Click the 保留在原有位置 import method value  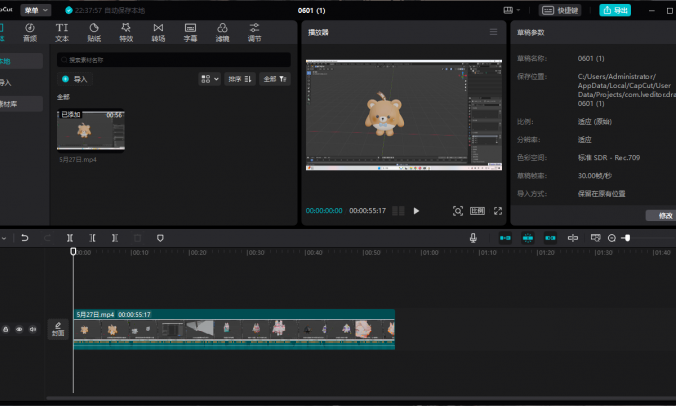pos(601,194)
